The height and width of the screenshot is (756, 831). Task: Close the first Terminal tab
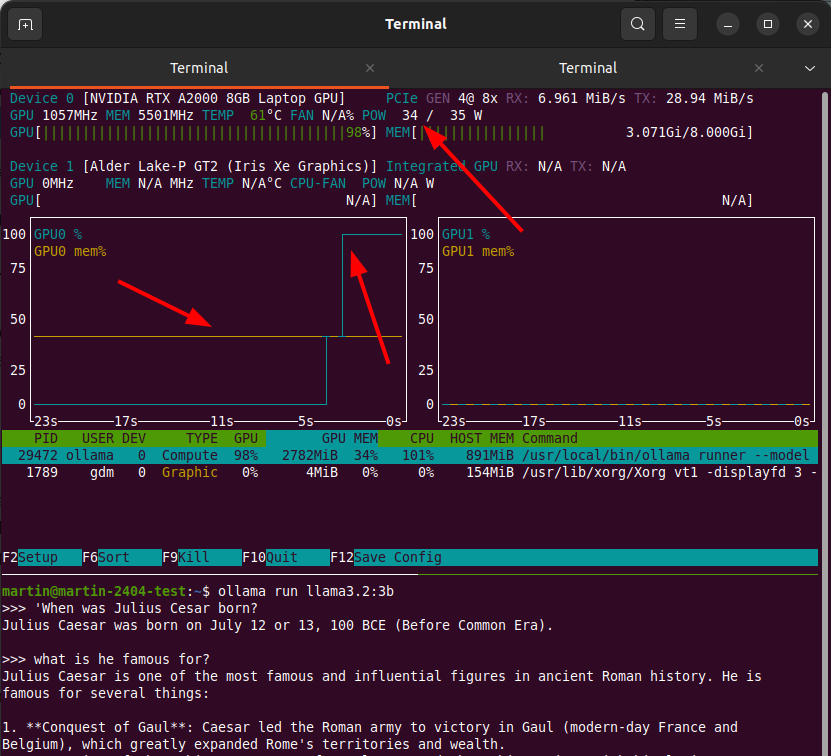coord(370,68)
